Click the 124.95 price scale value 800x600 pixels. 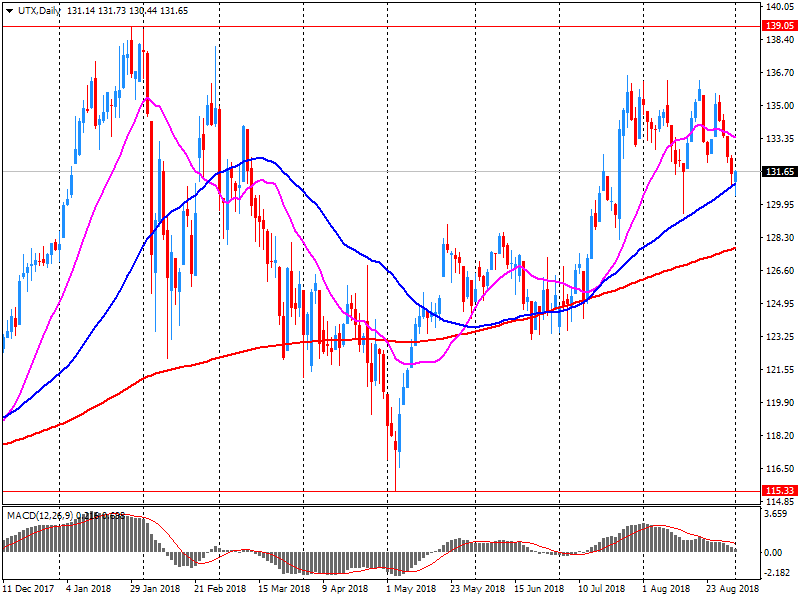point(780,304)
